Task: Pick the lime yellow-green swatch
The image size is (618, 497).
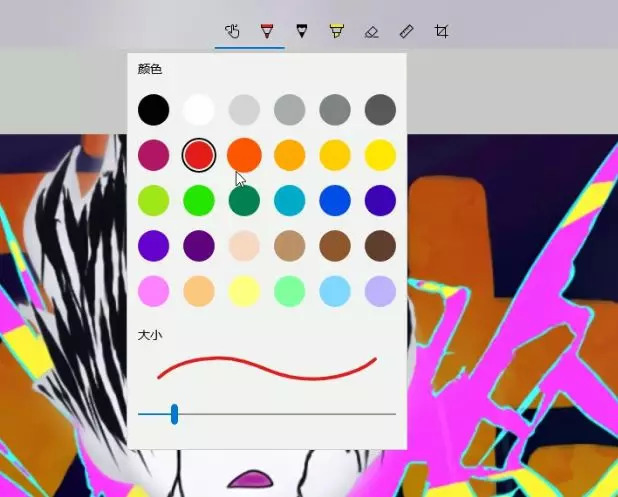Action: pyautogui.click(x=154, y=200)
